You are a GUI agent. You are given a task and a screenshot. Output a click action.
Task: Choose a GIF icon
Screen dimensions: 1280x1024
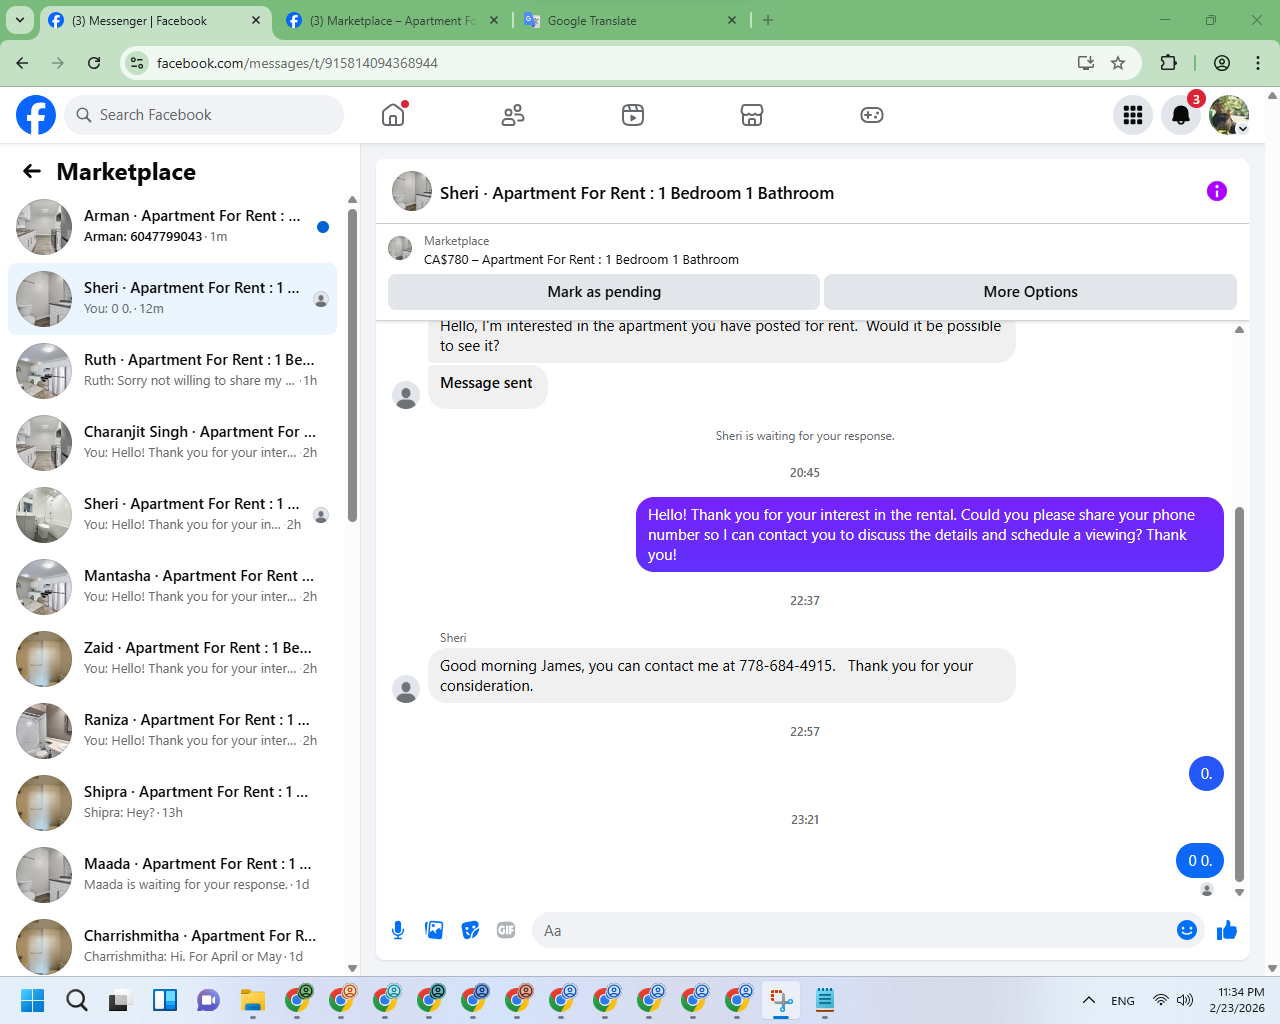click(x=506, y=930)
